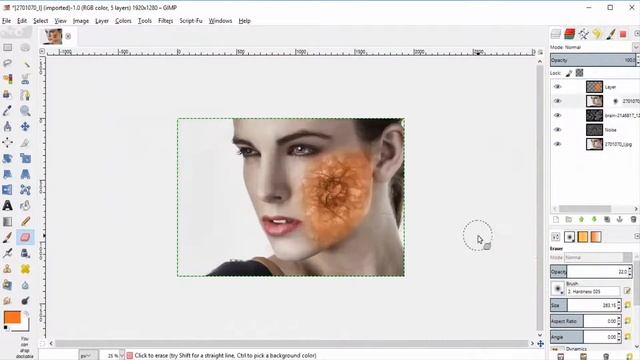Viewport: 640px width, 360px height.
Task: Select the Ellipse Select tool
Action: tap(25, 48)
